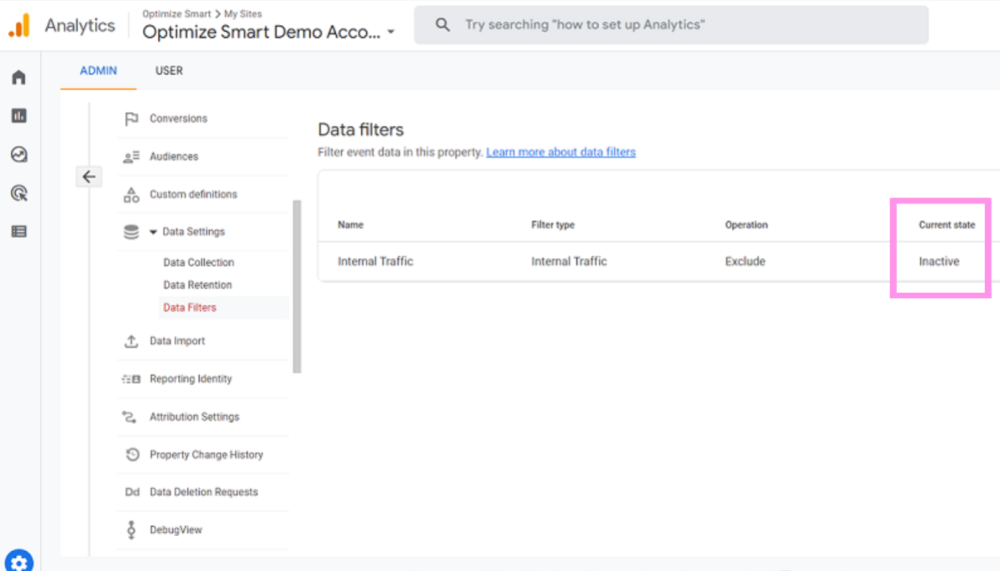Click the Google Analytics logo
1000x571 pixels.
click(19, 26)
